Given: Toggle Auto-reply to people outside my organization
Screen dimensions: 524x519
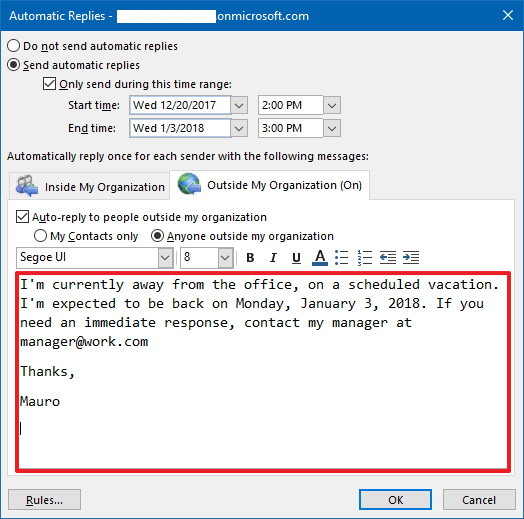Looking at the screenshot, I should pos(22,217).
